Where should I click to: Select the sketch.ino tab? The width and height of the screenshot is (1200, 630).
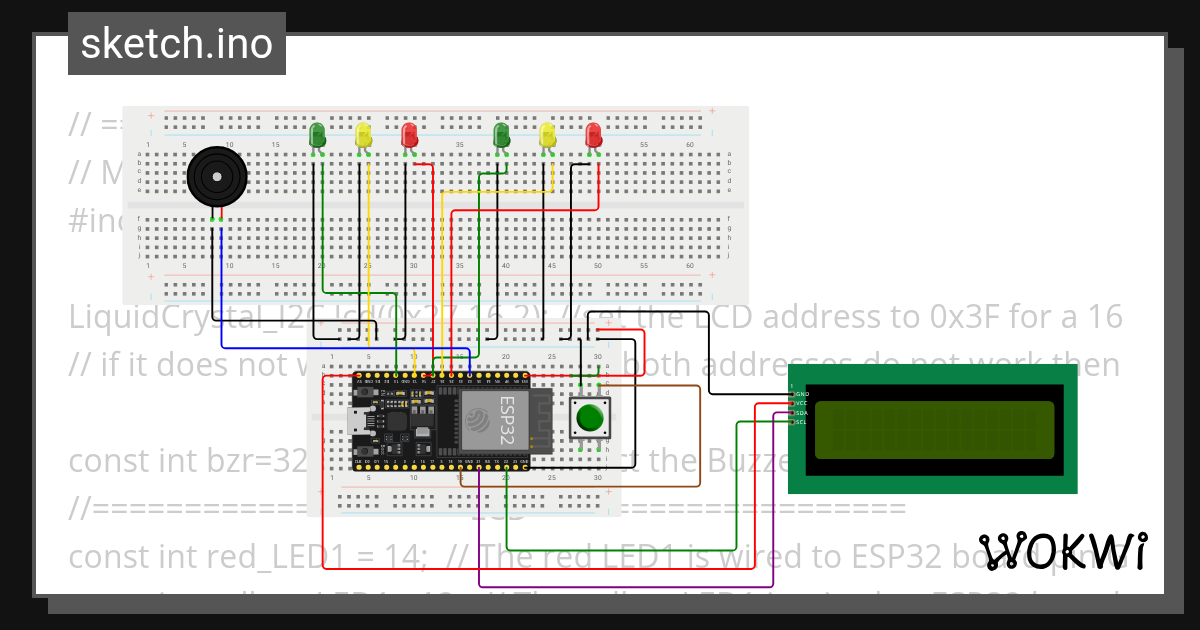tap(176, 43)
